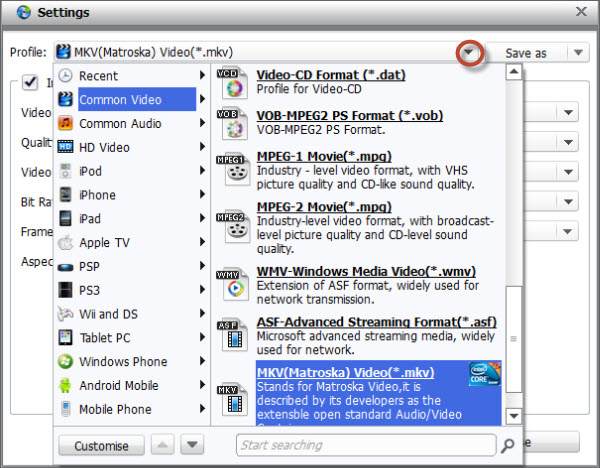Click the MKV format file icon
This screenshot has width=600, height=468.
pyautogui.click(x=233, y=400)
